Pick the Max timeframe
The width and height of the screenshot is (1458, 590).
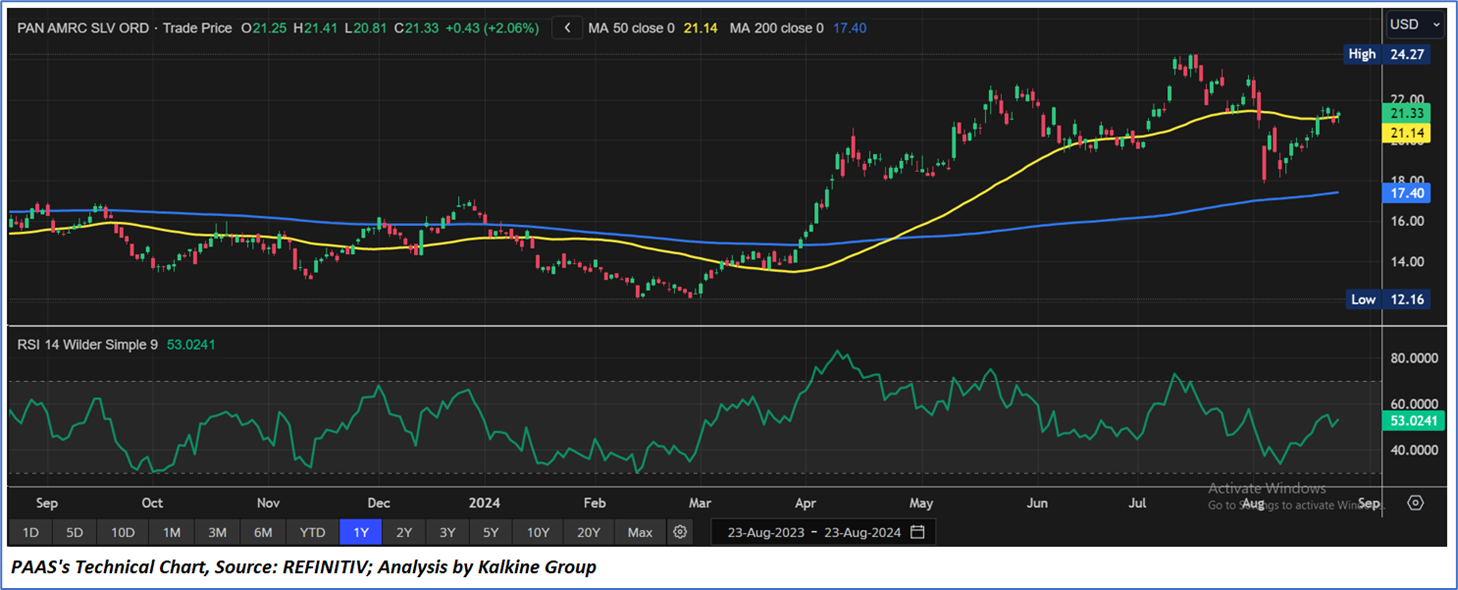click(x=640, y=532)
